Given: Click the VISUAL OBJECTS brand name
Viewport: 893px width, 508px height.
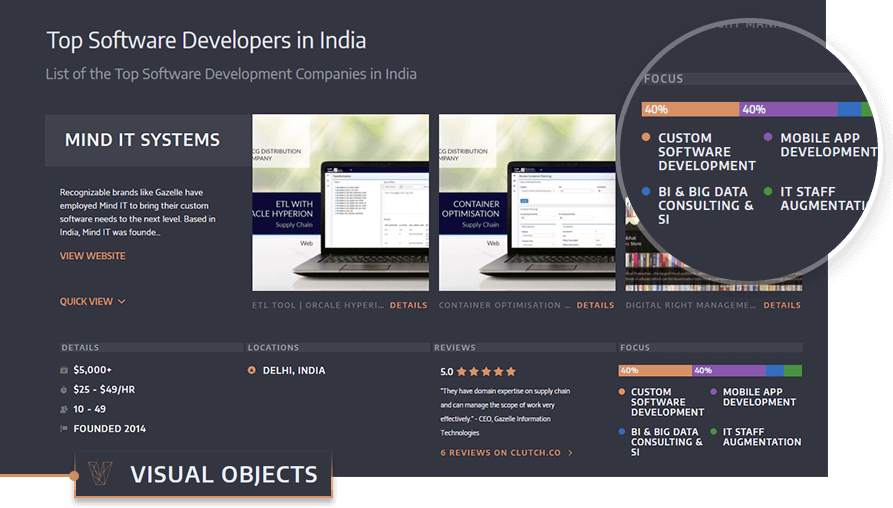Looking at the screenshot, I should 224,474.
